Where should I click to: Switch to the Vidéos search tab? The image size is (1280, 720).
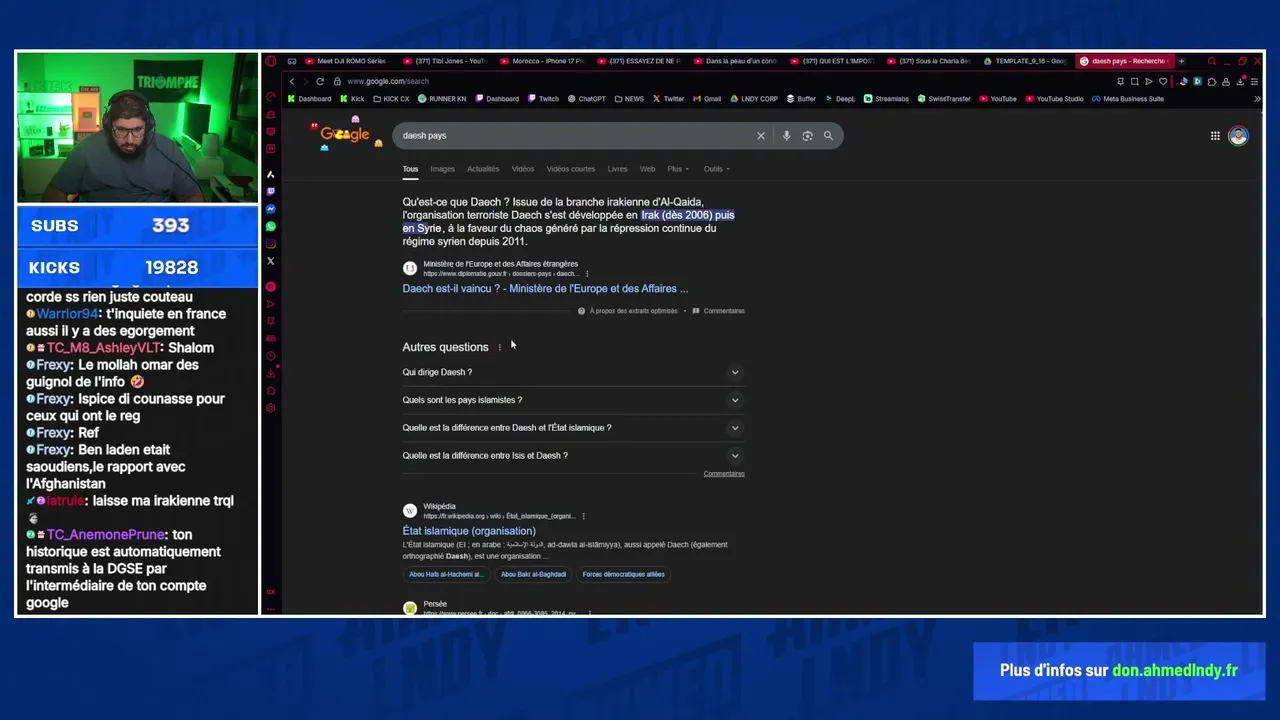523,169
